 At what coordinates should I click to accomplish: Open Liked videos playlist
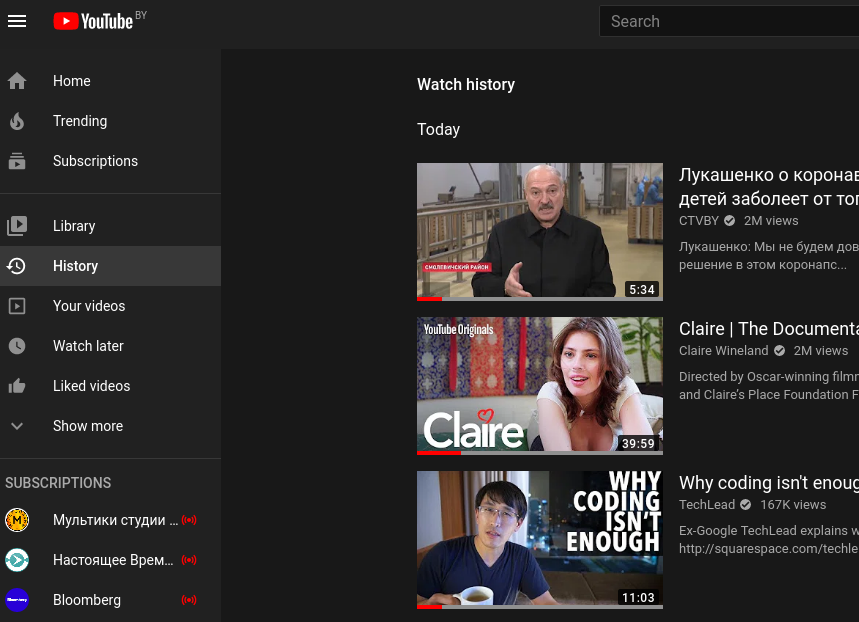(110, 386)
